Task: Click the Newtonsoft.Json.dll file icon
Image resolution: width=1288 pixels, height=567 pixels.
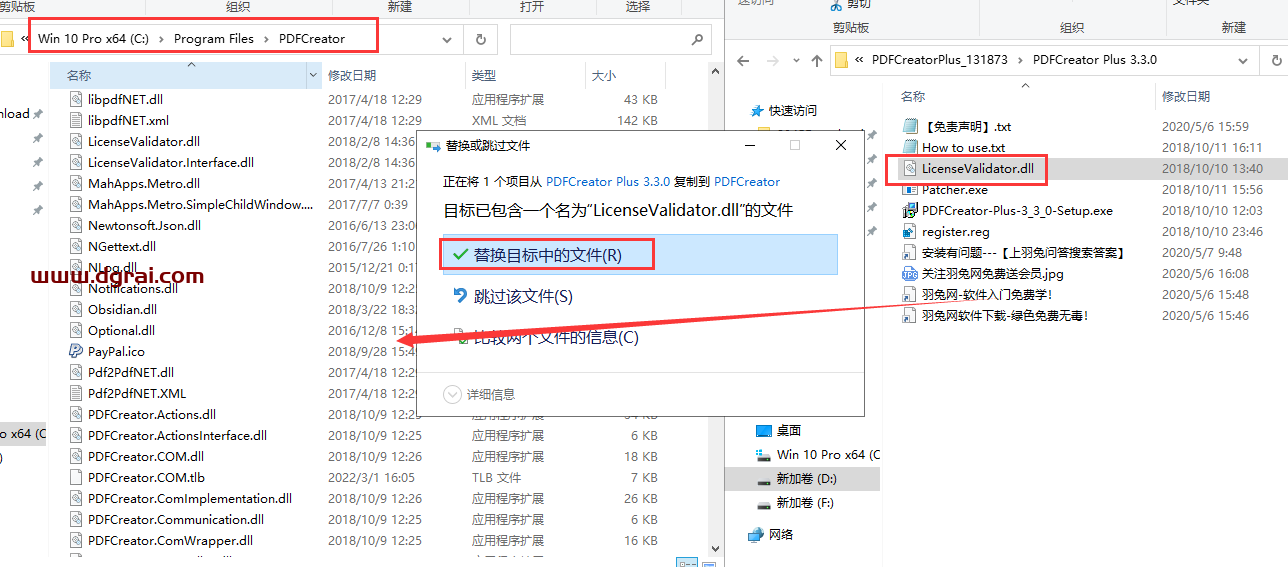Action: 76,225
